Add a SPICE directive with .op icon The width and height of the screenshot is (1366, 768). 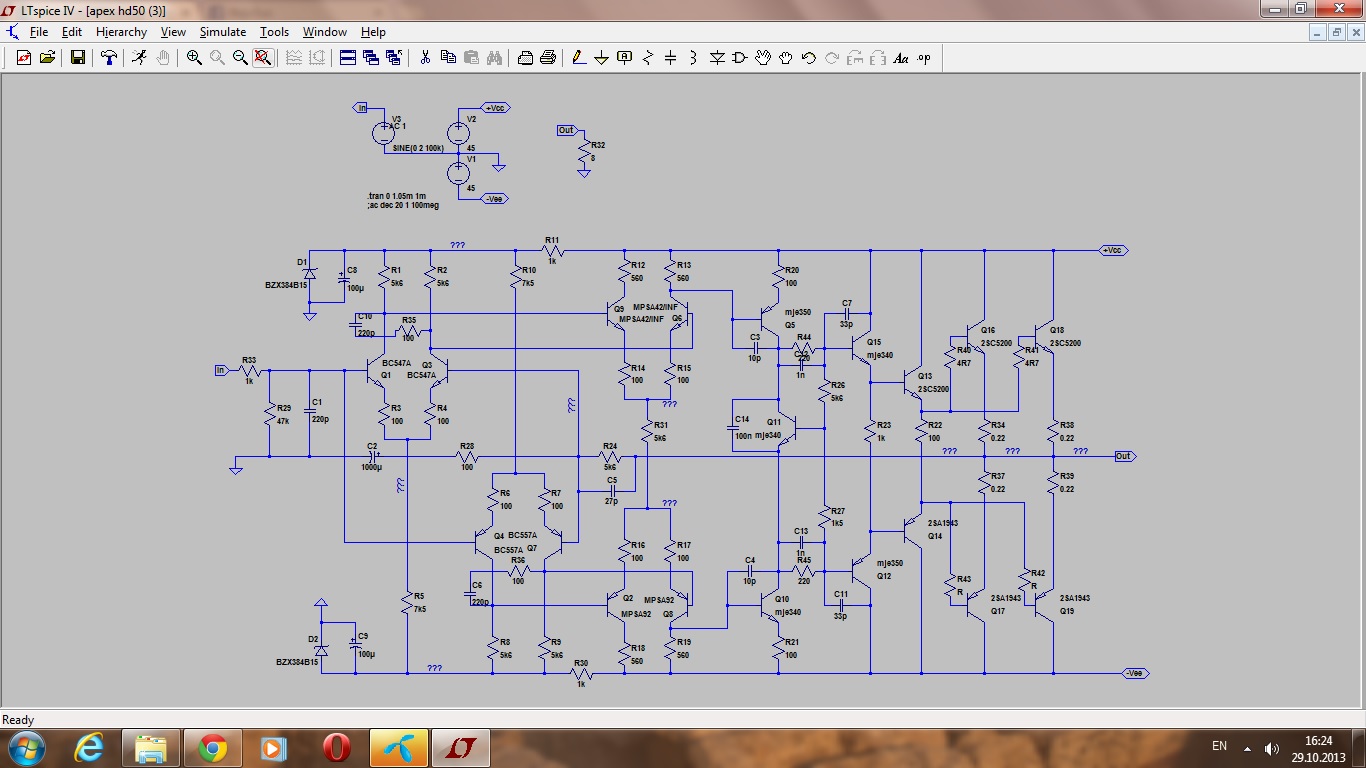[924, 58]
